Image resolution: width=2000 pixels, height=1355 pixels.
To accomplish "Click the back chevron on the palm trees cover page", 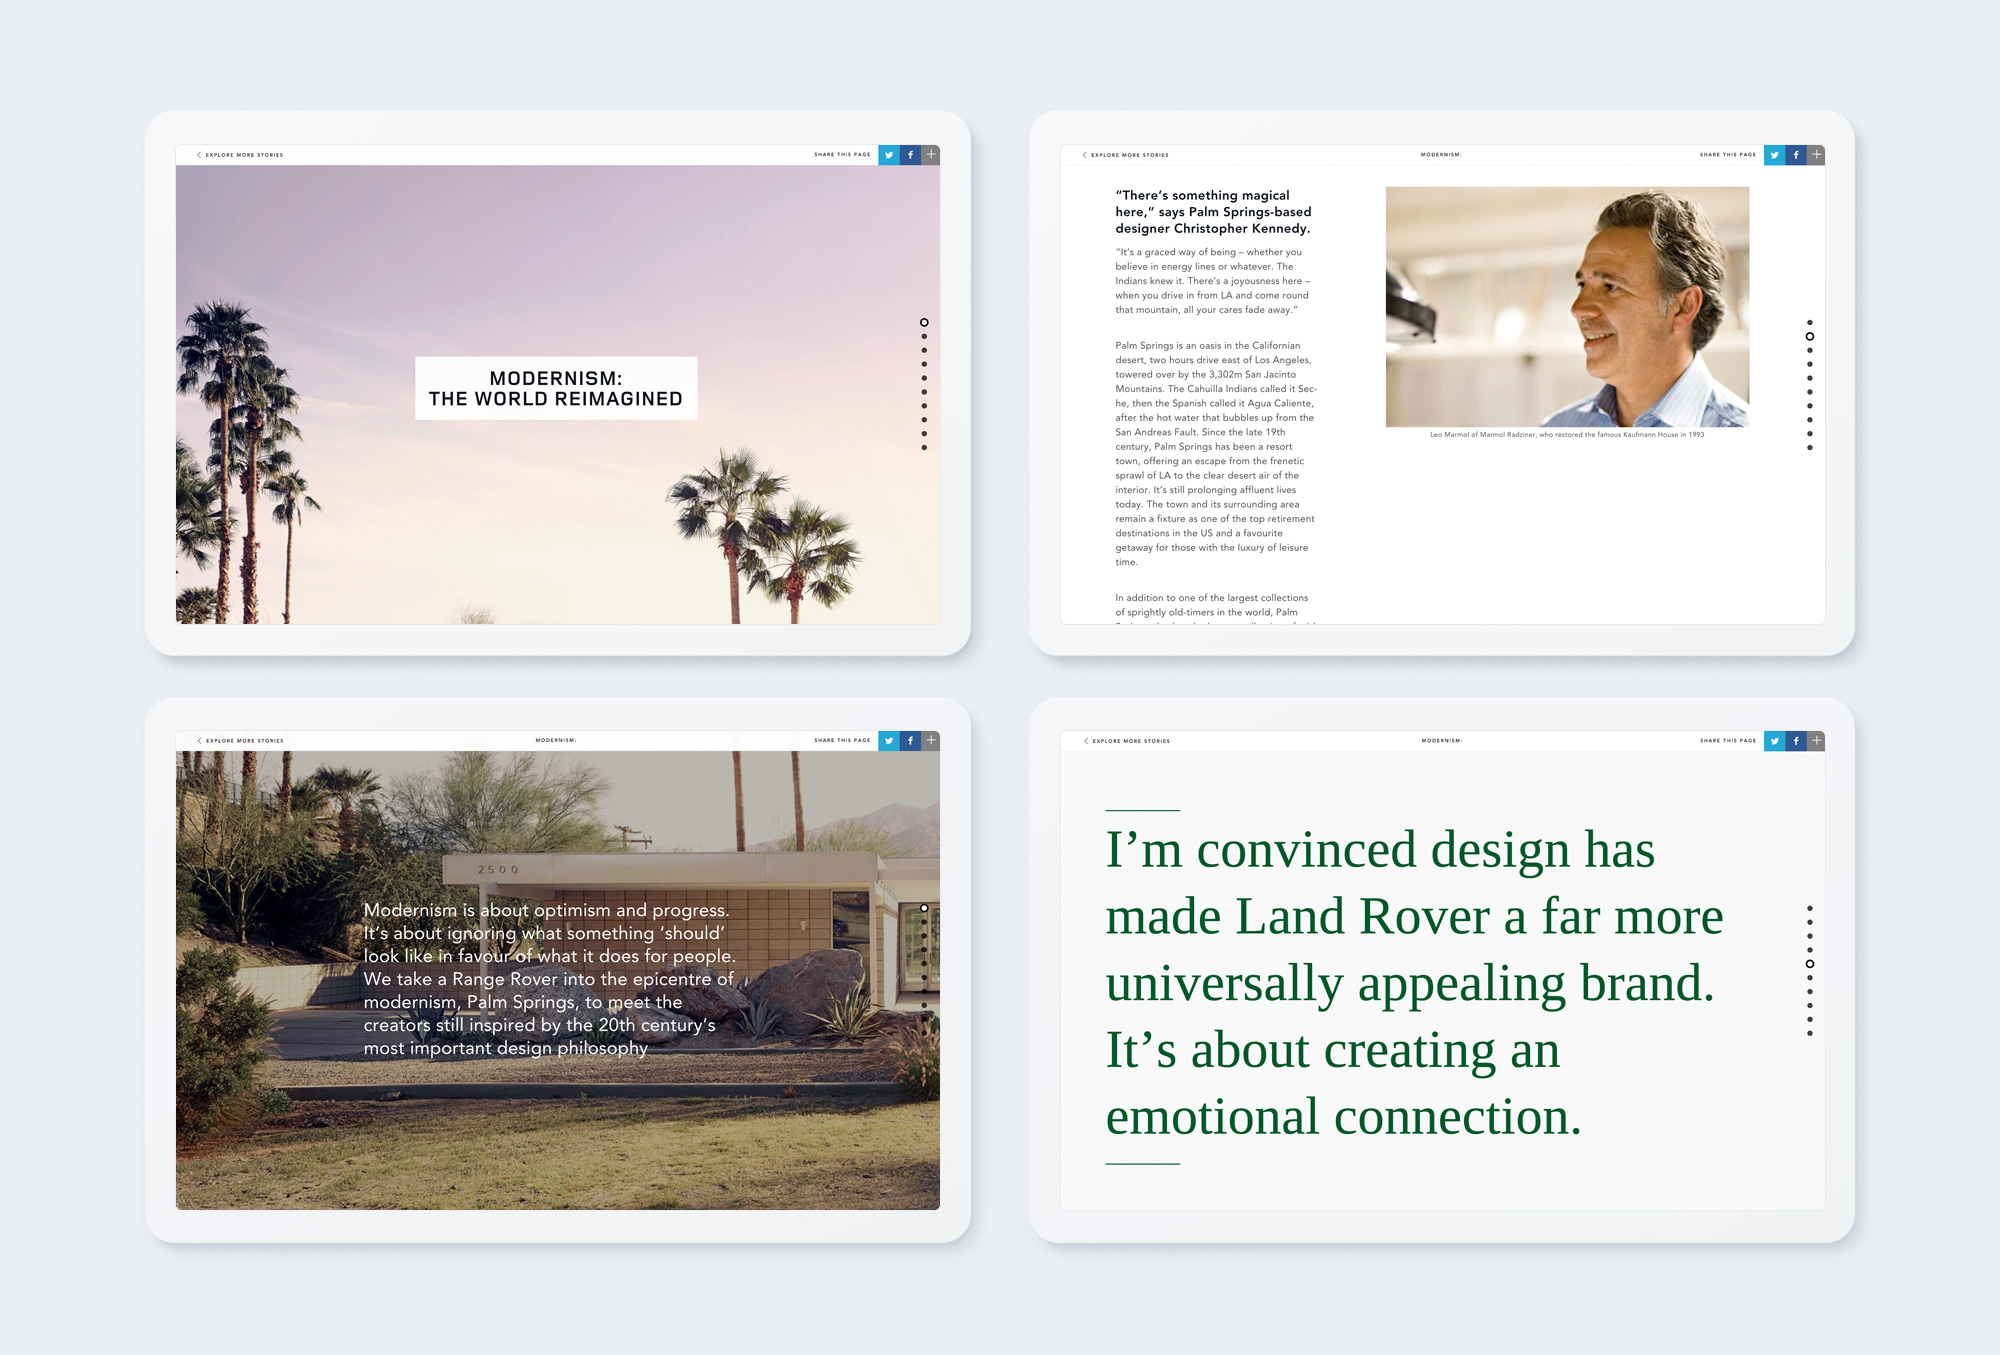I will point(199,155).
